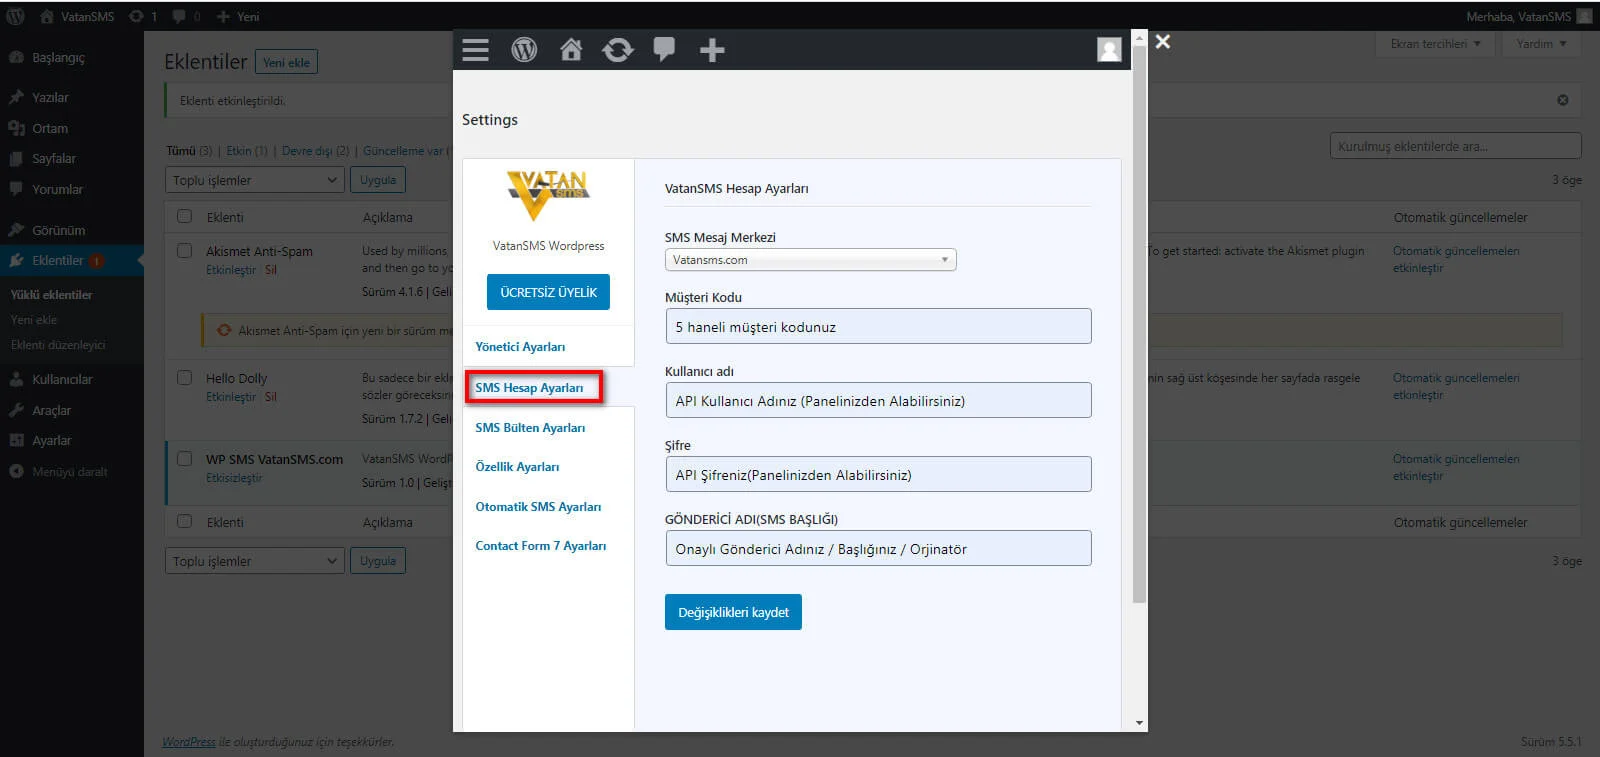Image resolution: width=1600 pixels, height=757 pixels.
Task: Open Contact Form 7 Ayarları tab
Action: [x=541, y=546]
